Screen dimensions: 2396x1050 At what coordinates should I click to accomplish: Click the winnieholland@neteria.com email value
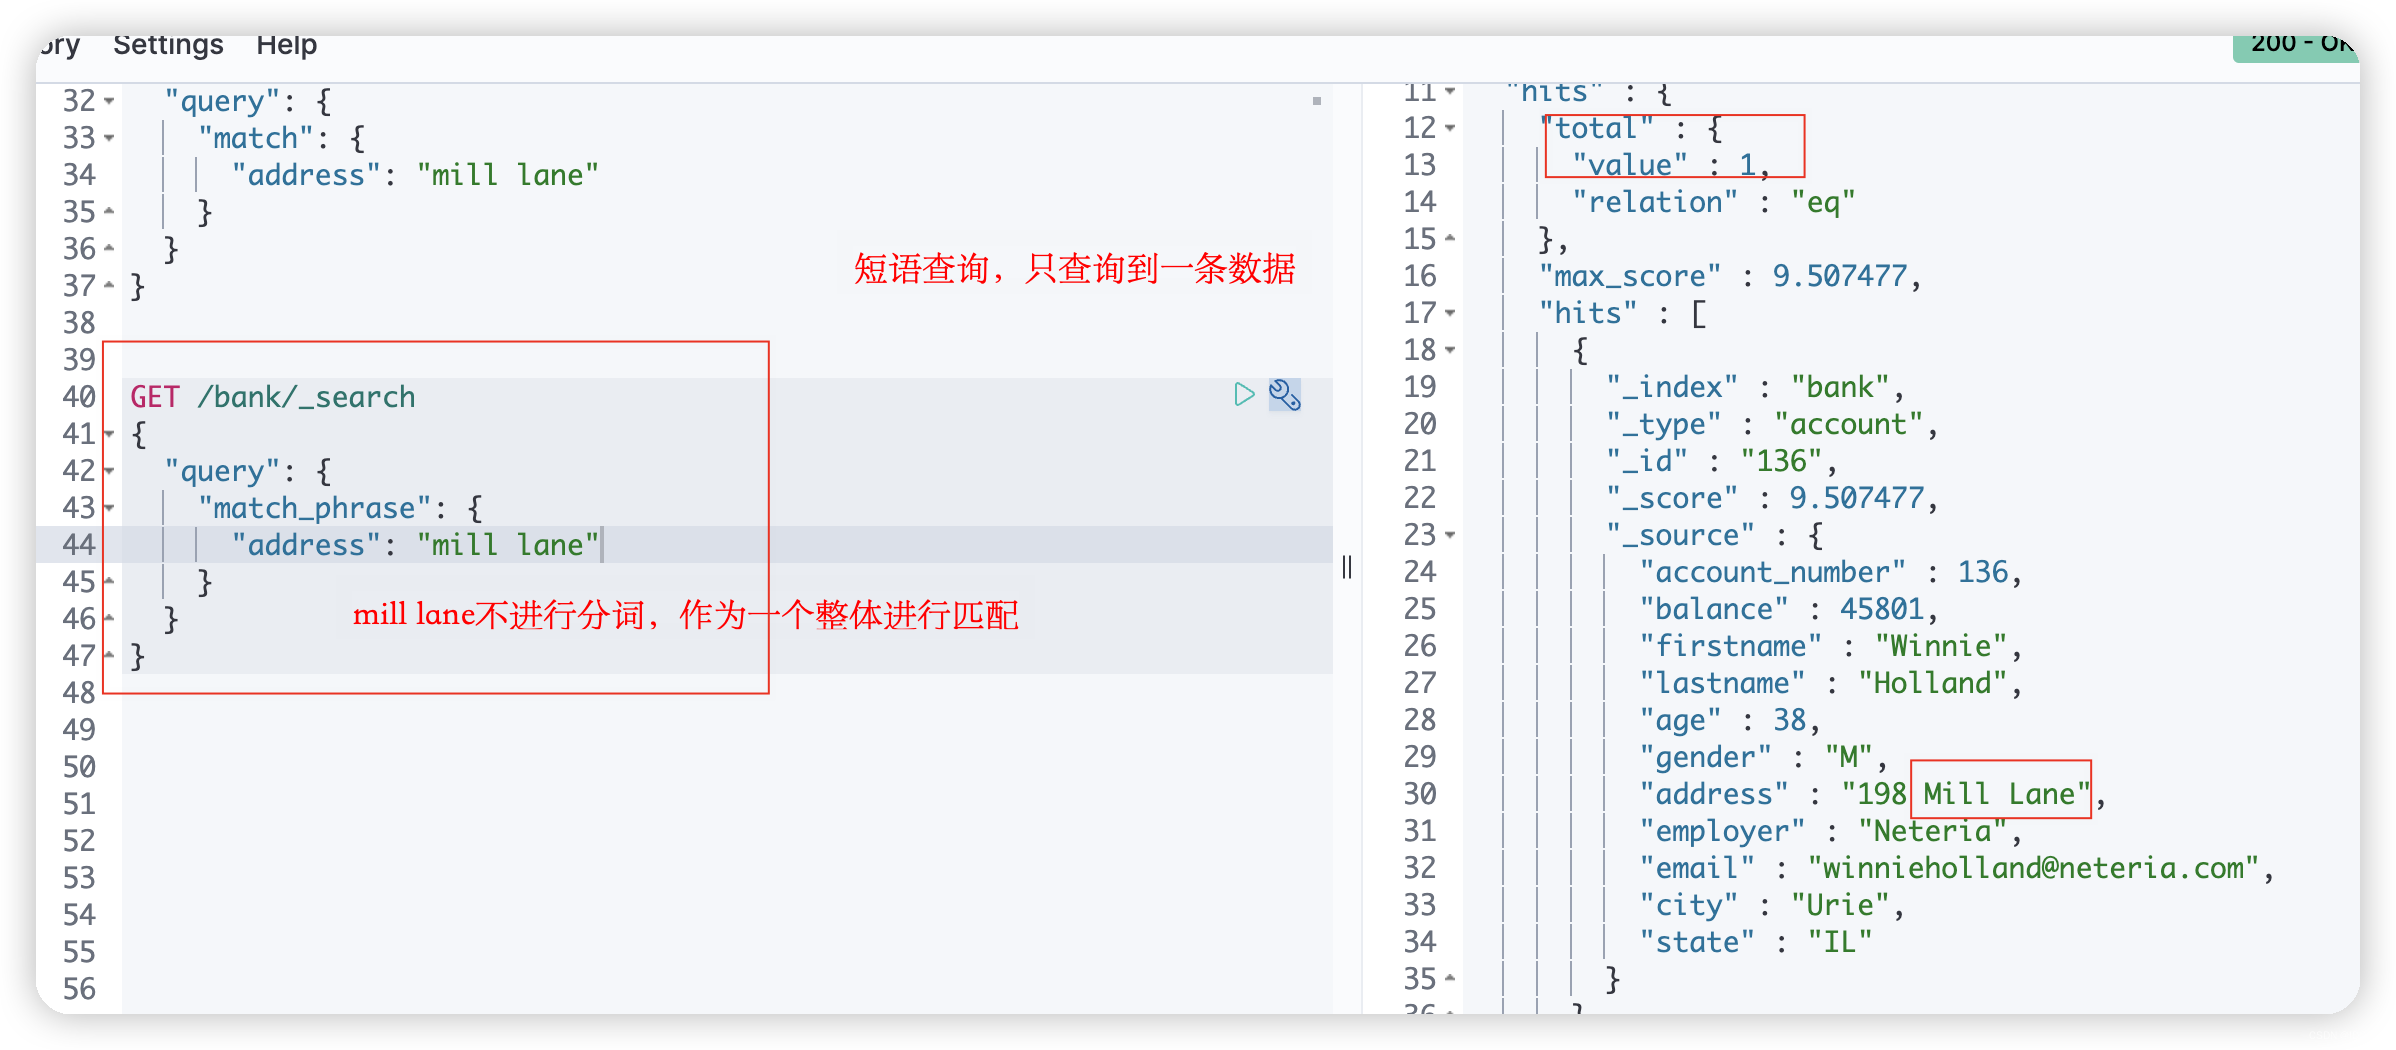pos(2033,868)
